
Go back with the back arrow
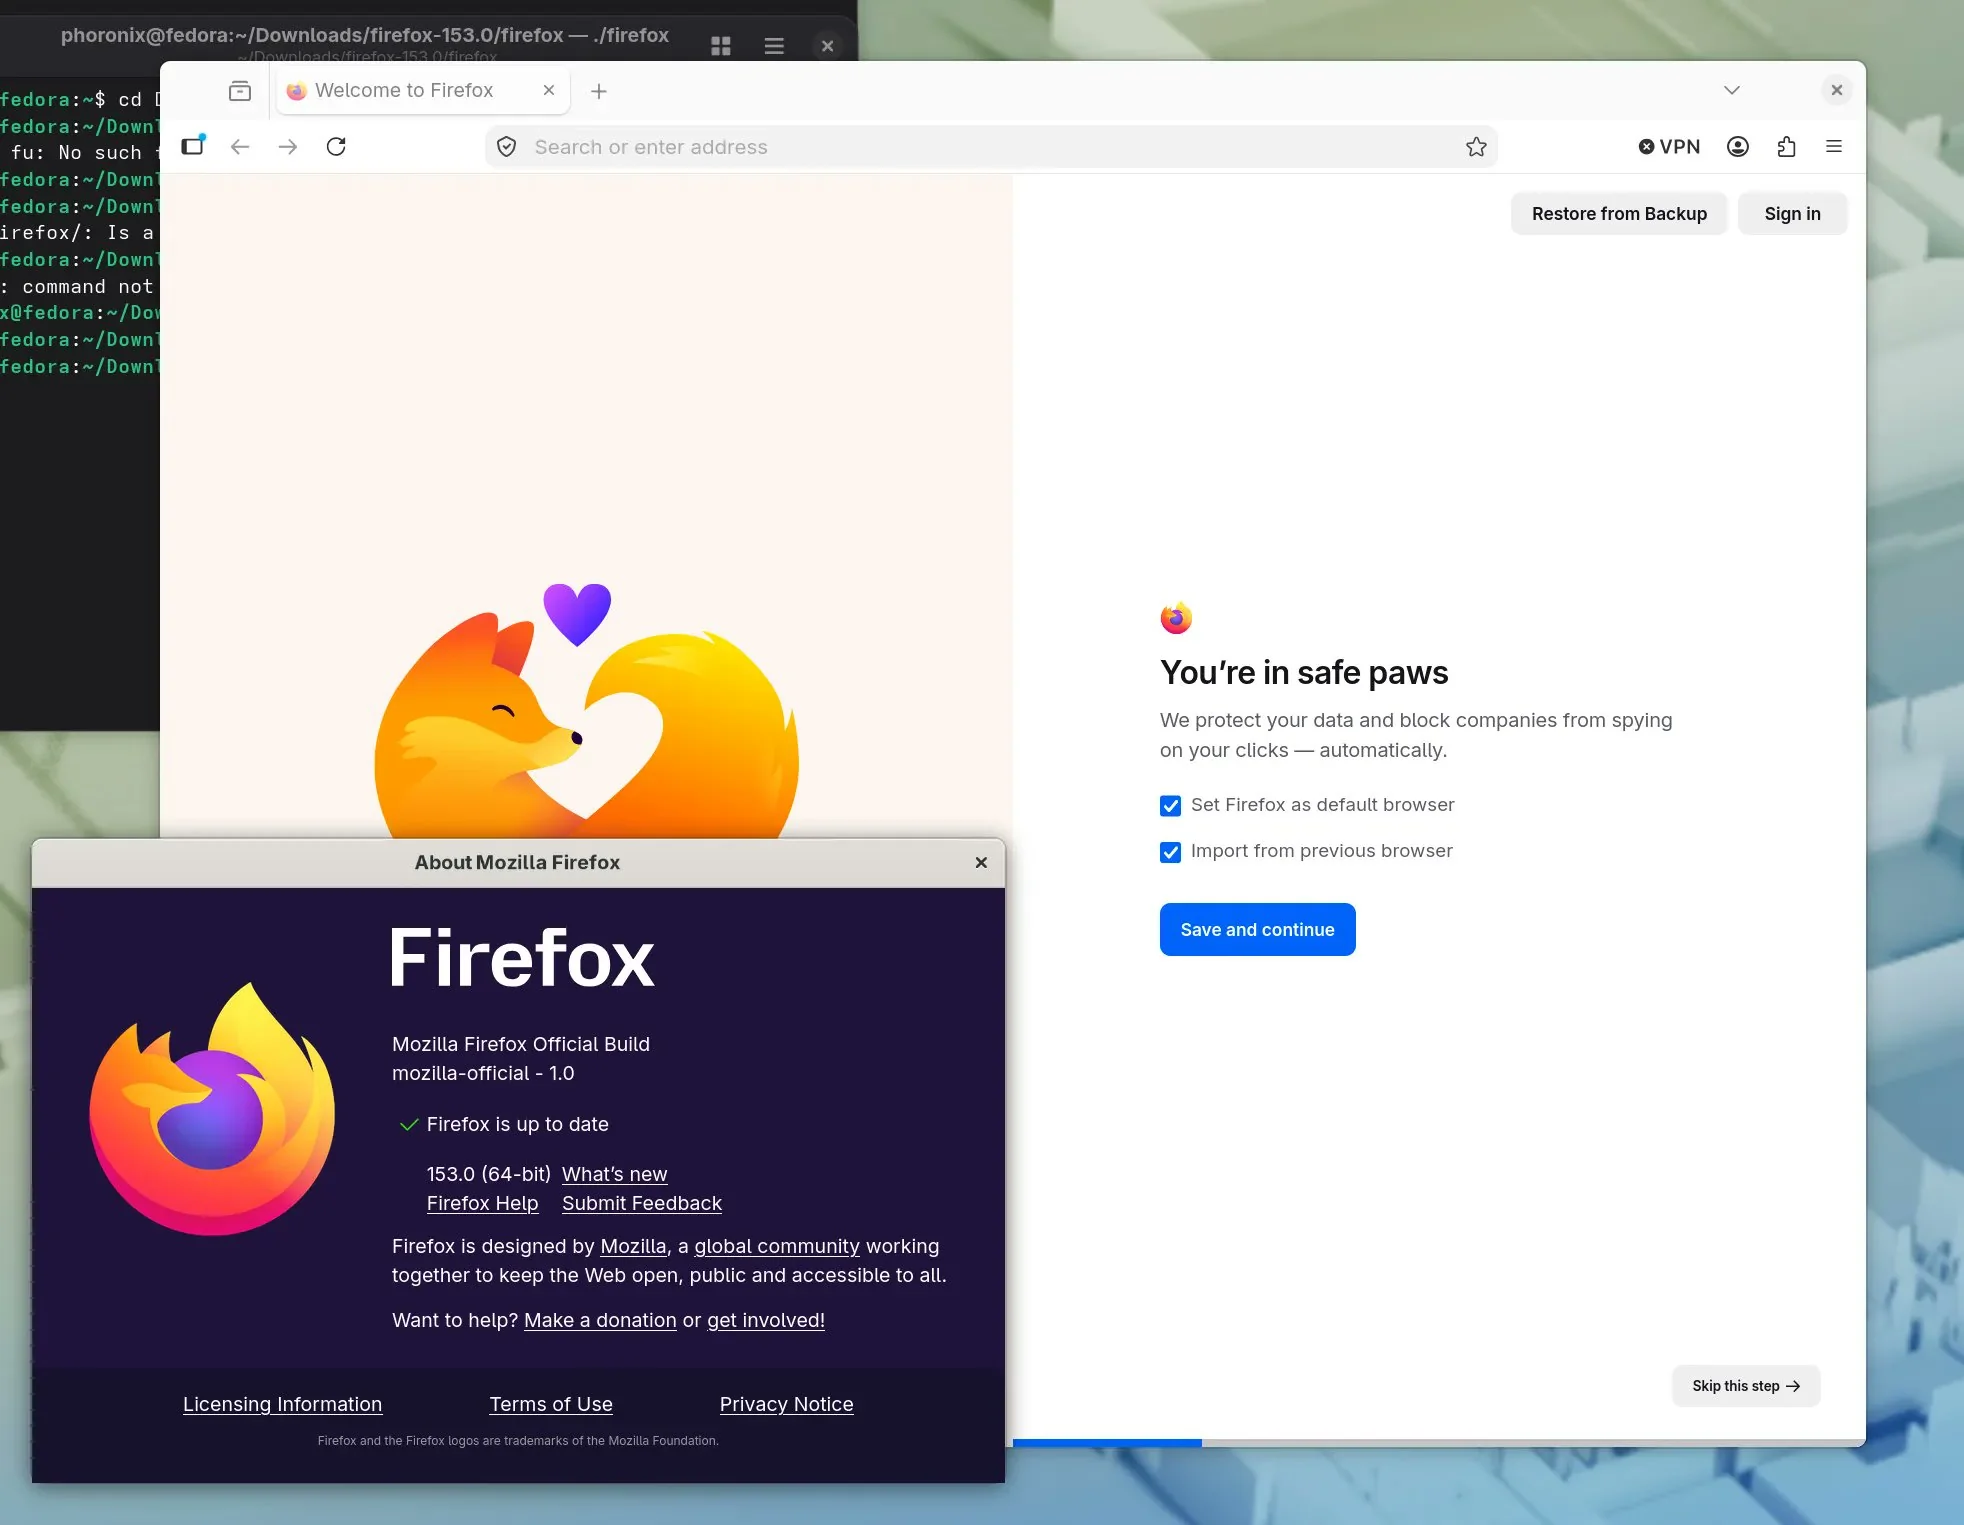coord(240,147)
